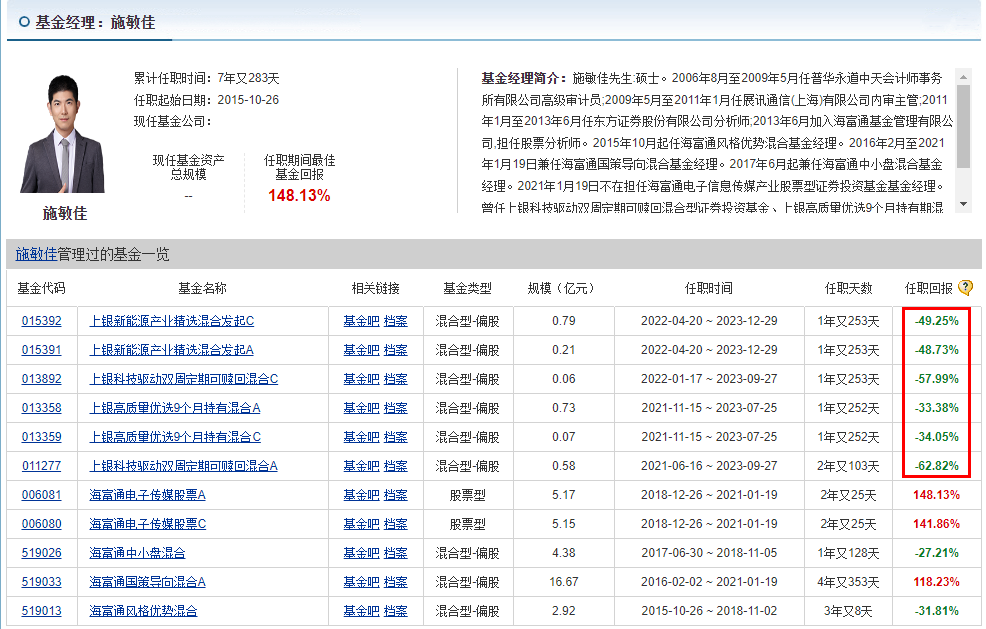This screenshot has width=986, height=629.
Task: Open fund code 006081
Action: tap(42, 494)
